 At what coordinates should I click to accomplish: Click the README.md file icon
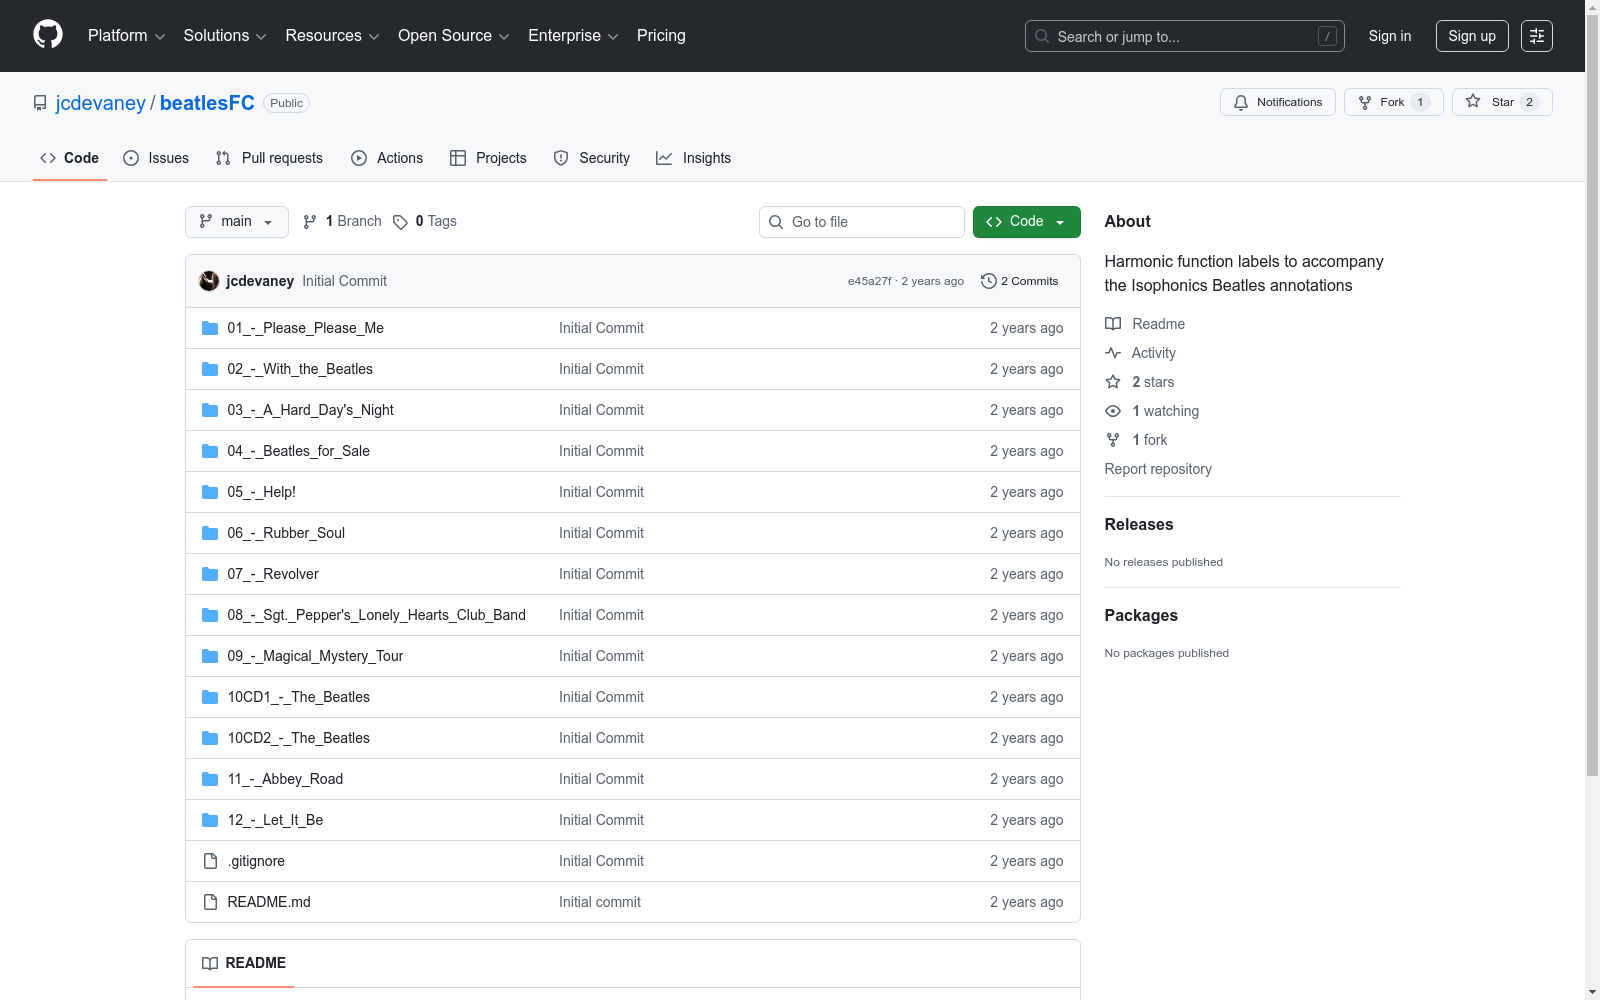(x=210, y=902)
